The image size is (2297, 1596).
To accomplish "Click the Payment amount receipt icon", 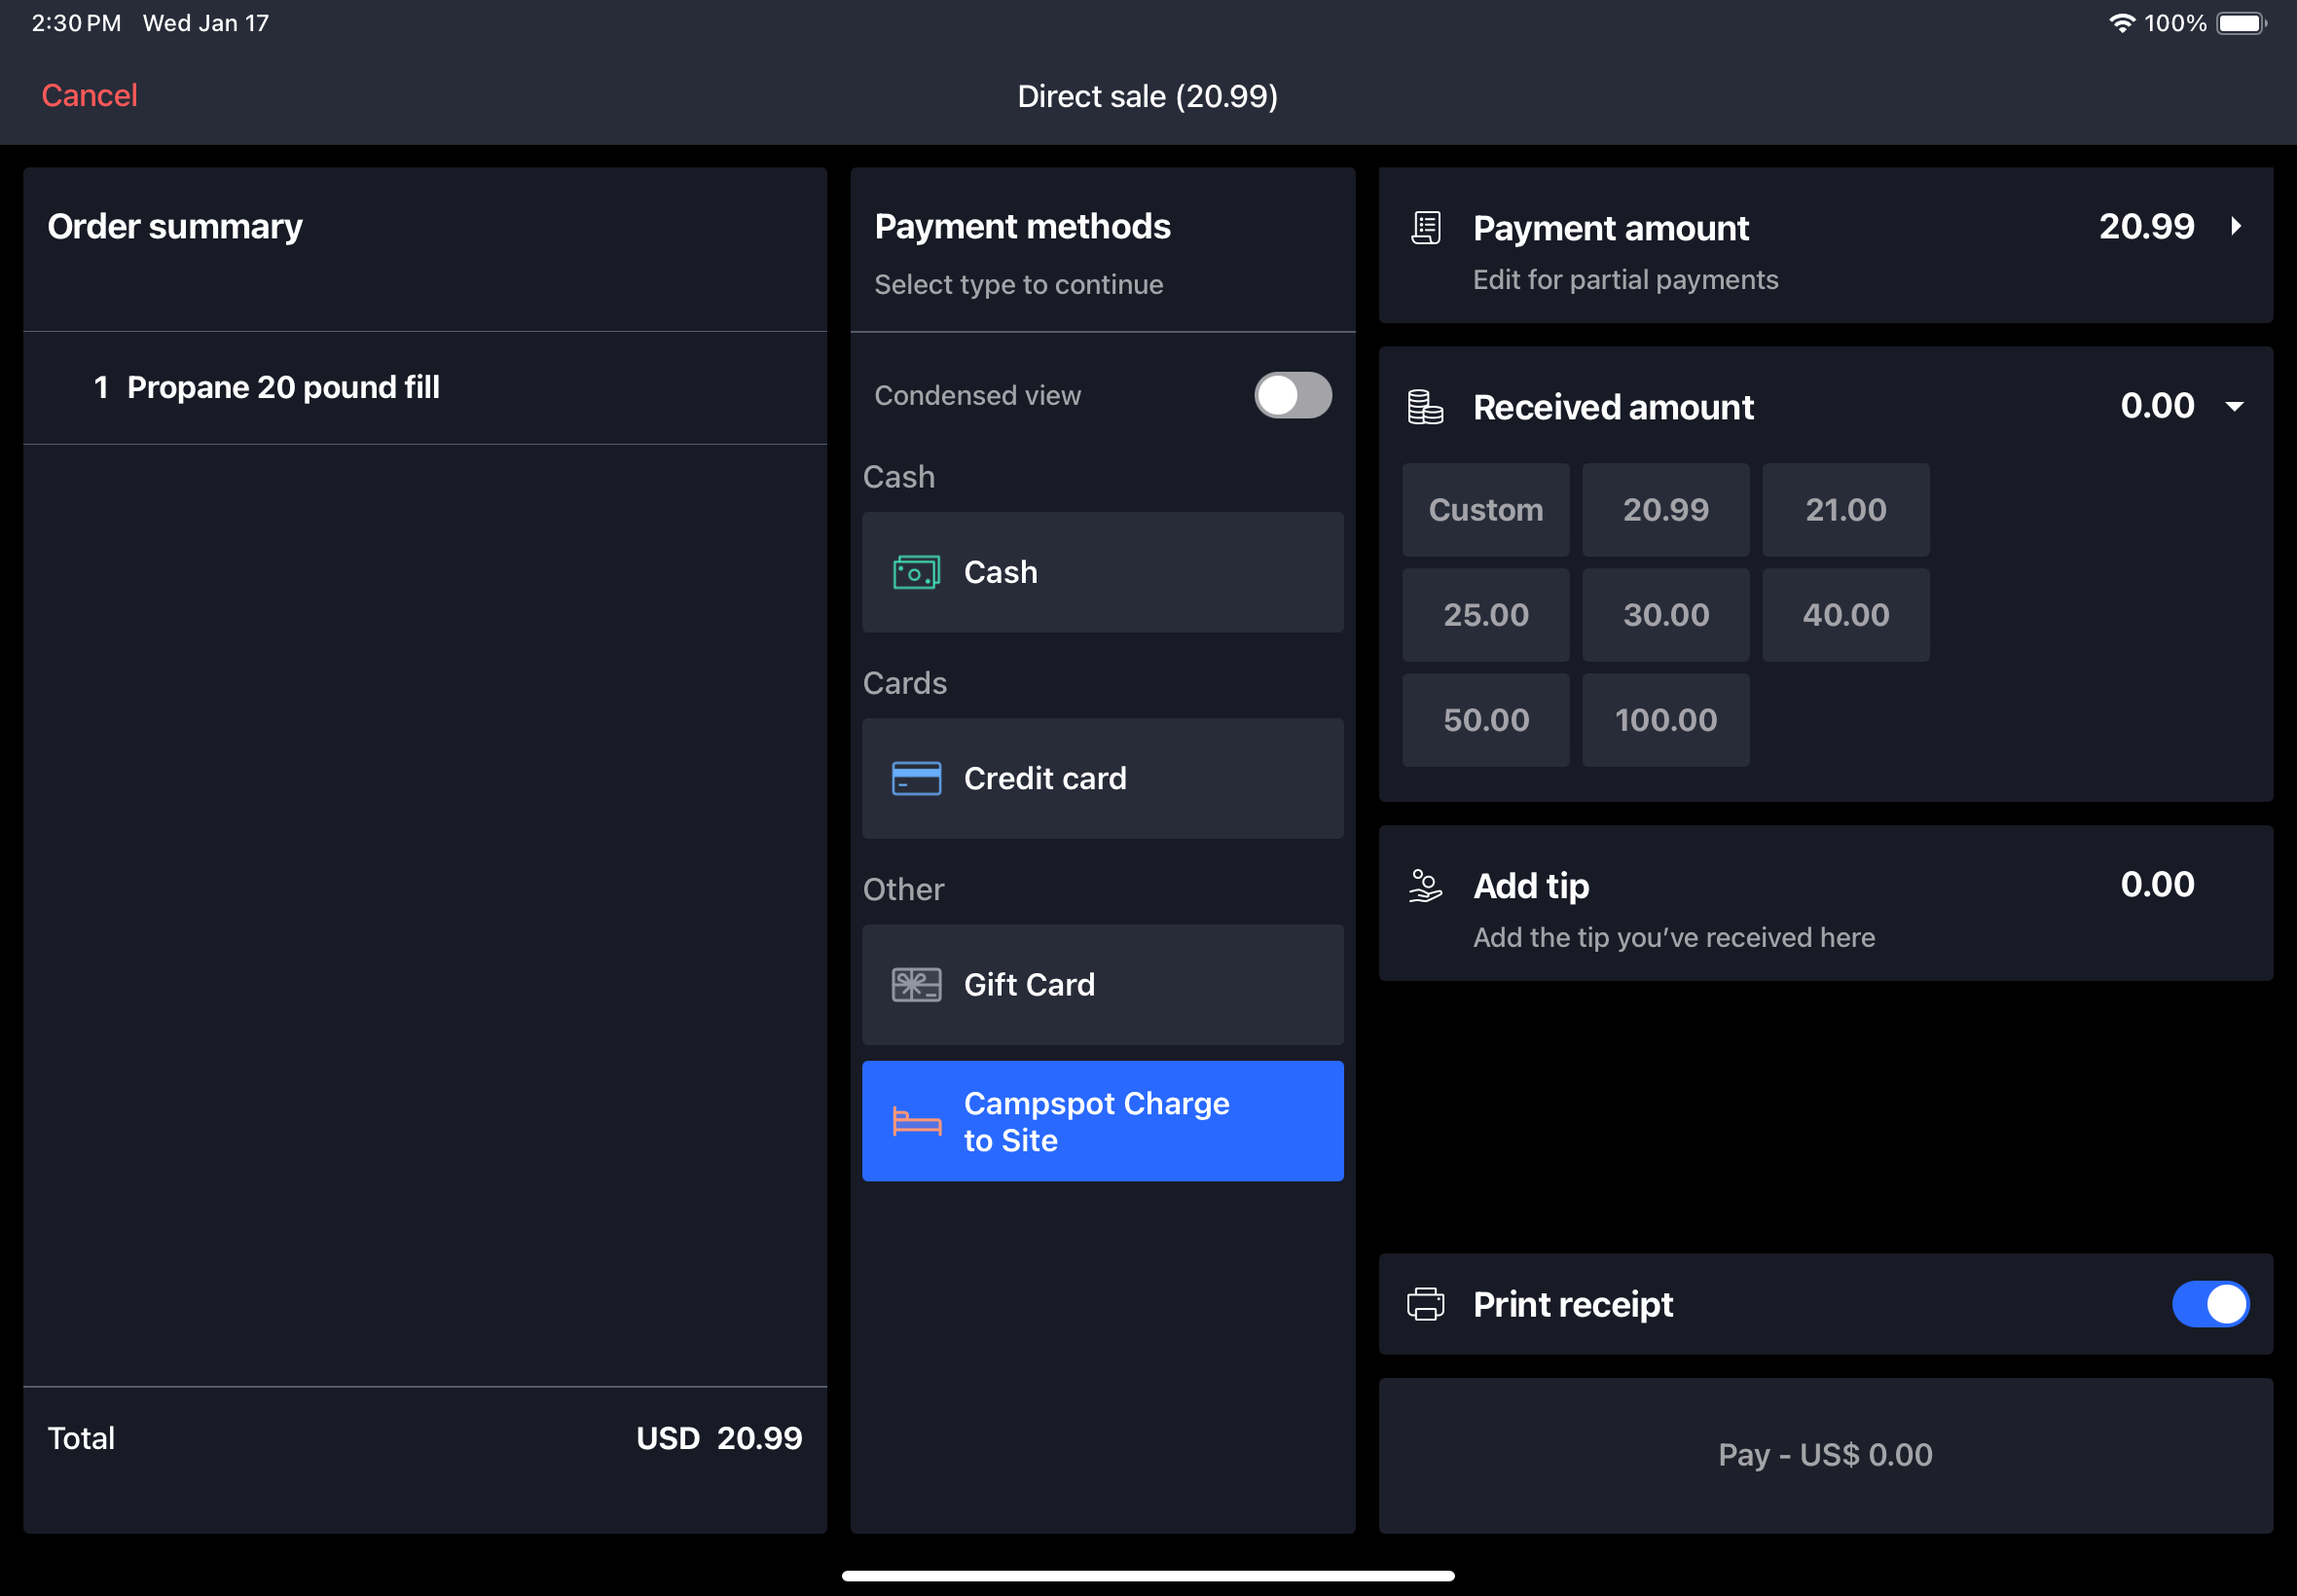I will (1426, 227).
